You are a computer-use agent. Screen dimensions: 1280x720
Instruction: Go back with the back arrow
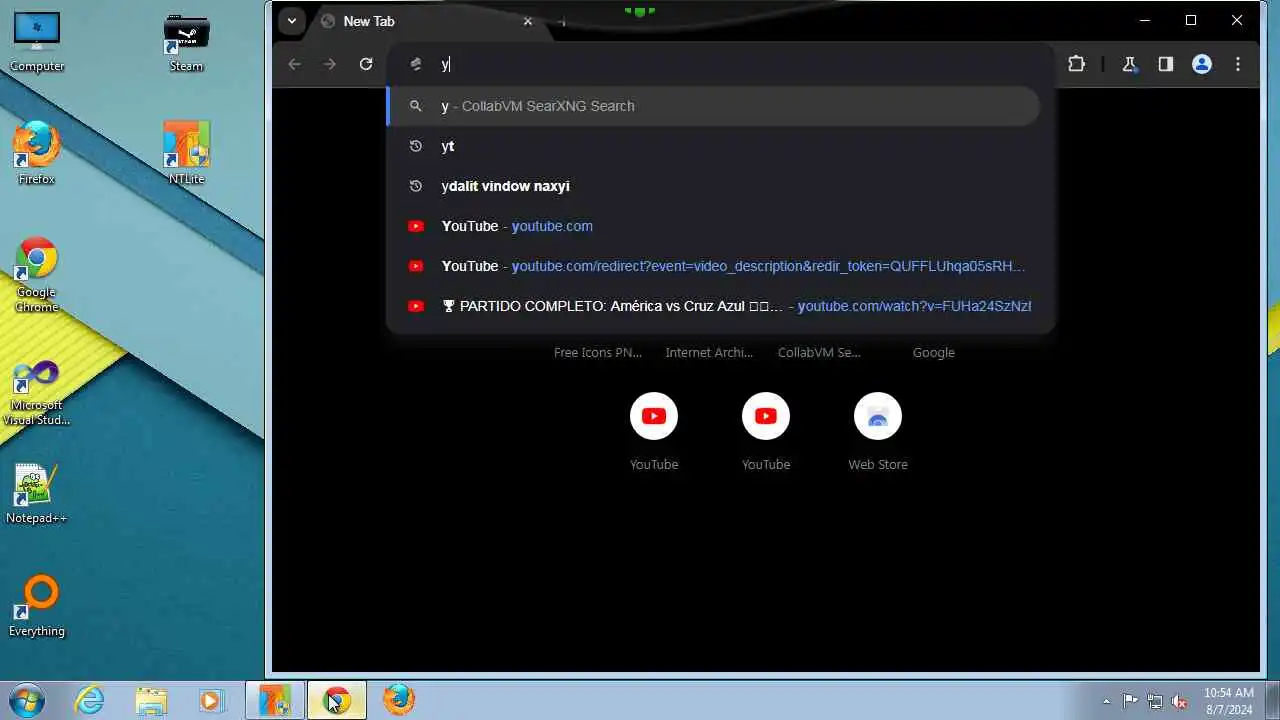click(294, 64)
